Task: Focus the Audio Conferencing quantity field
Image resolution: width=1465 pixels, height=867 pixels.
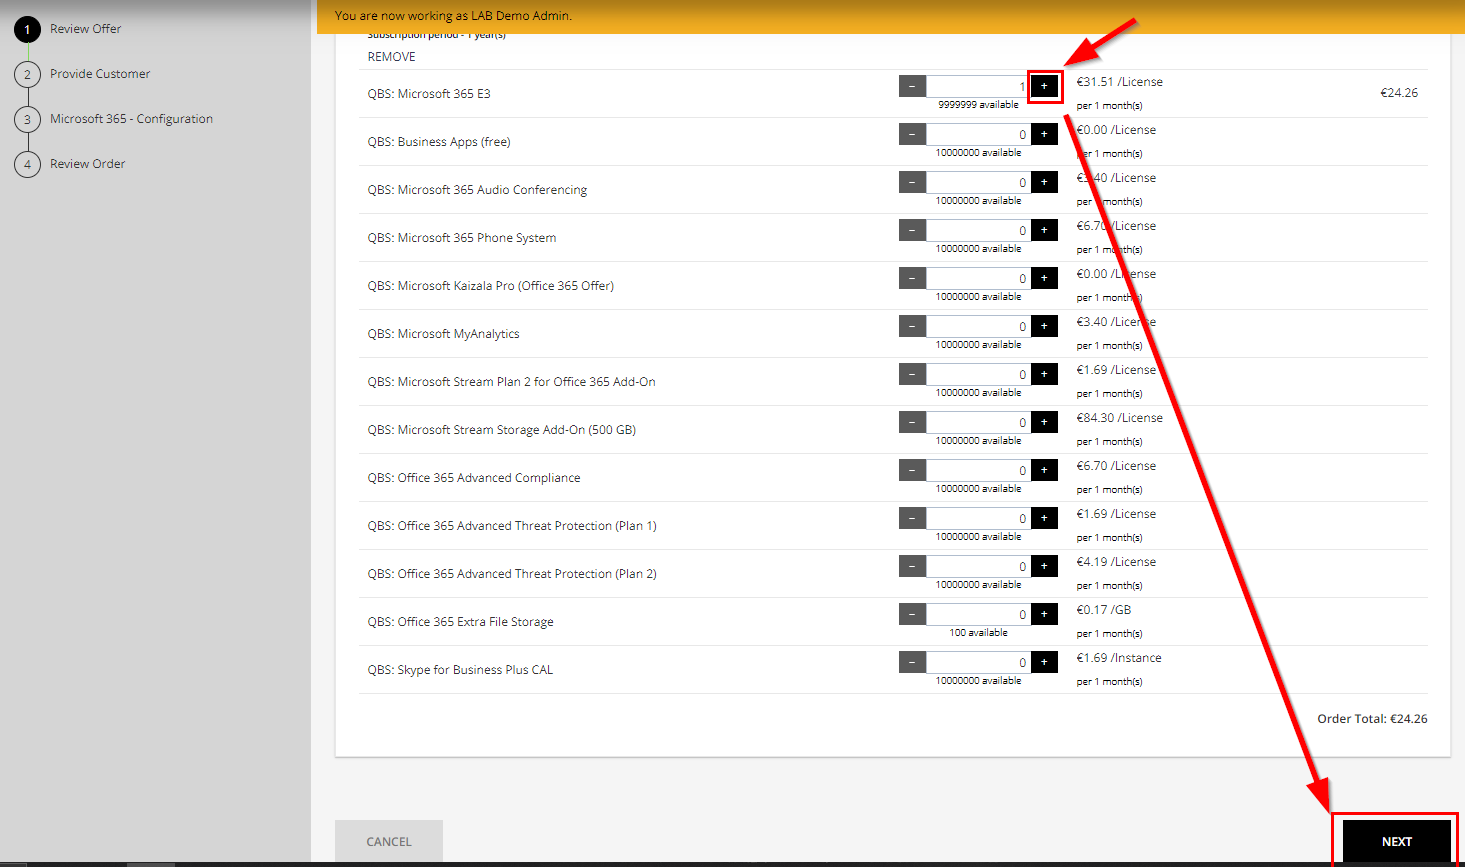Action: 978,182
